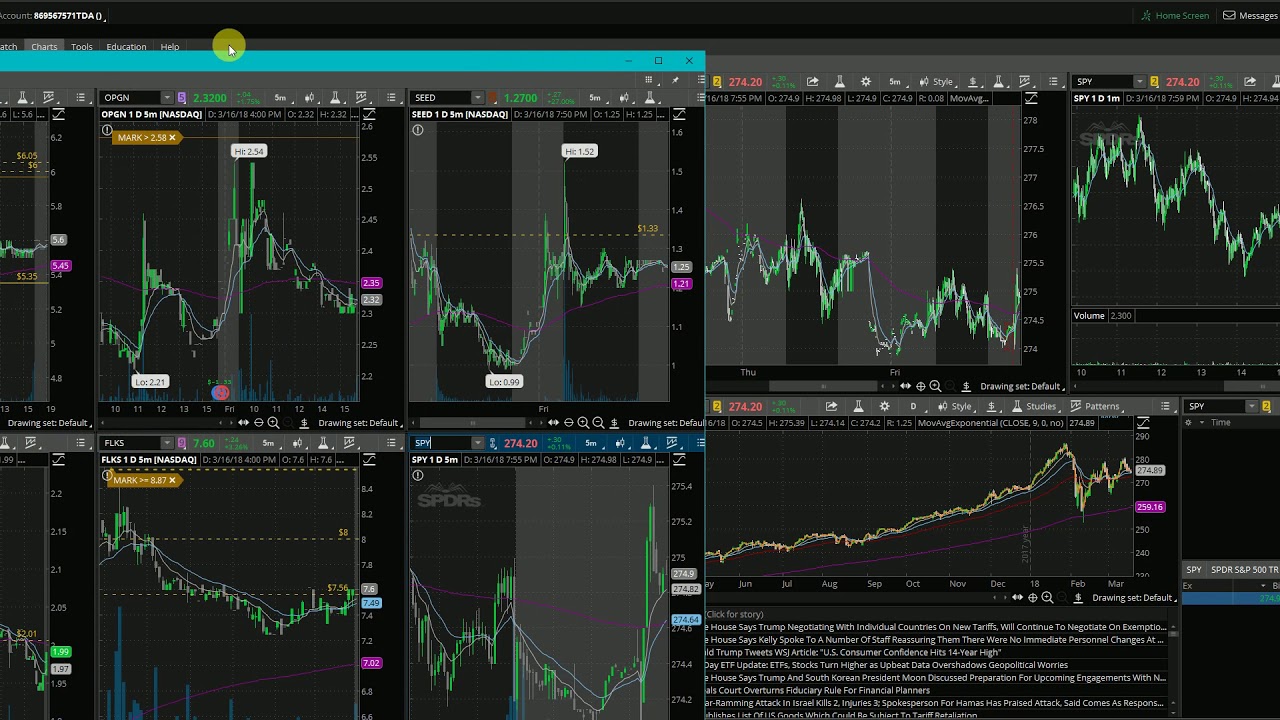Image resolution: width=1280 pixels, height=720 pixels.
Task: Change OPGN chart 5m timeframe
Action: (x=280, y=98)
